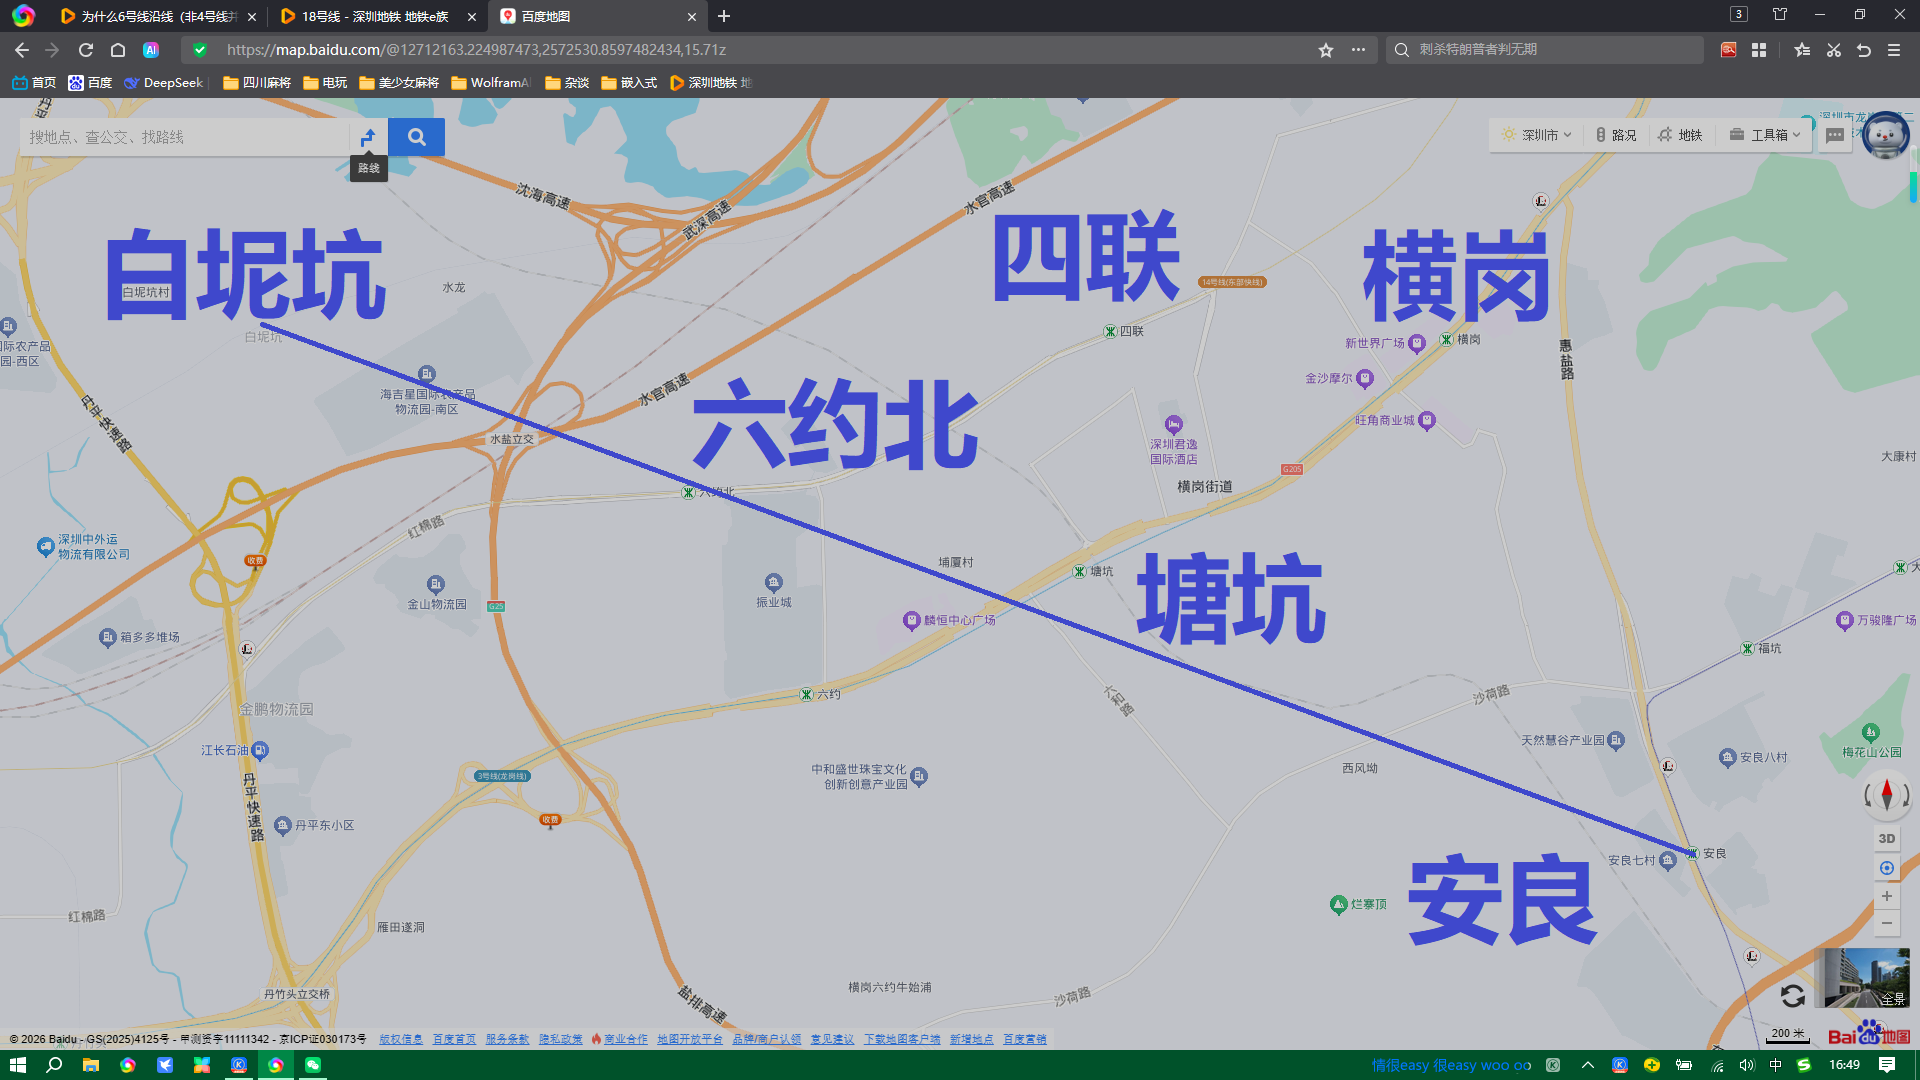The height and width of the screenshot is (1080, 1920).
Task: Click the map location search input field
Action: click(x=180, y=137)
